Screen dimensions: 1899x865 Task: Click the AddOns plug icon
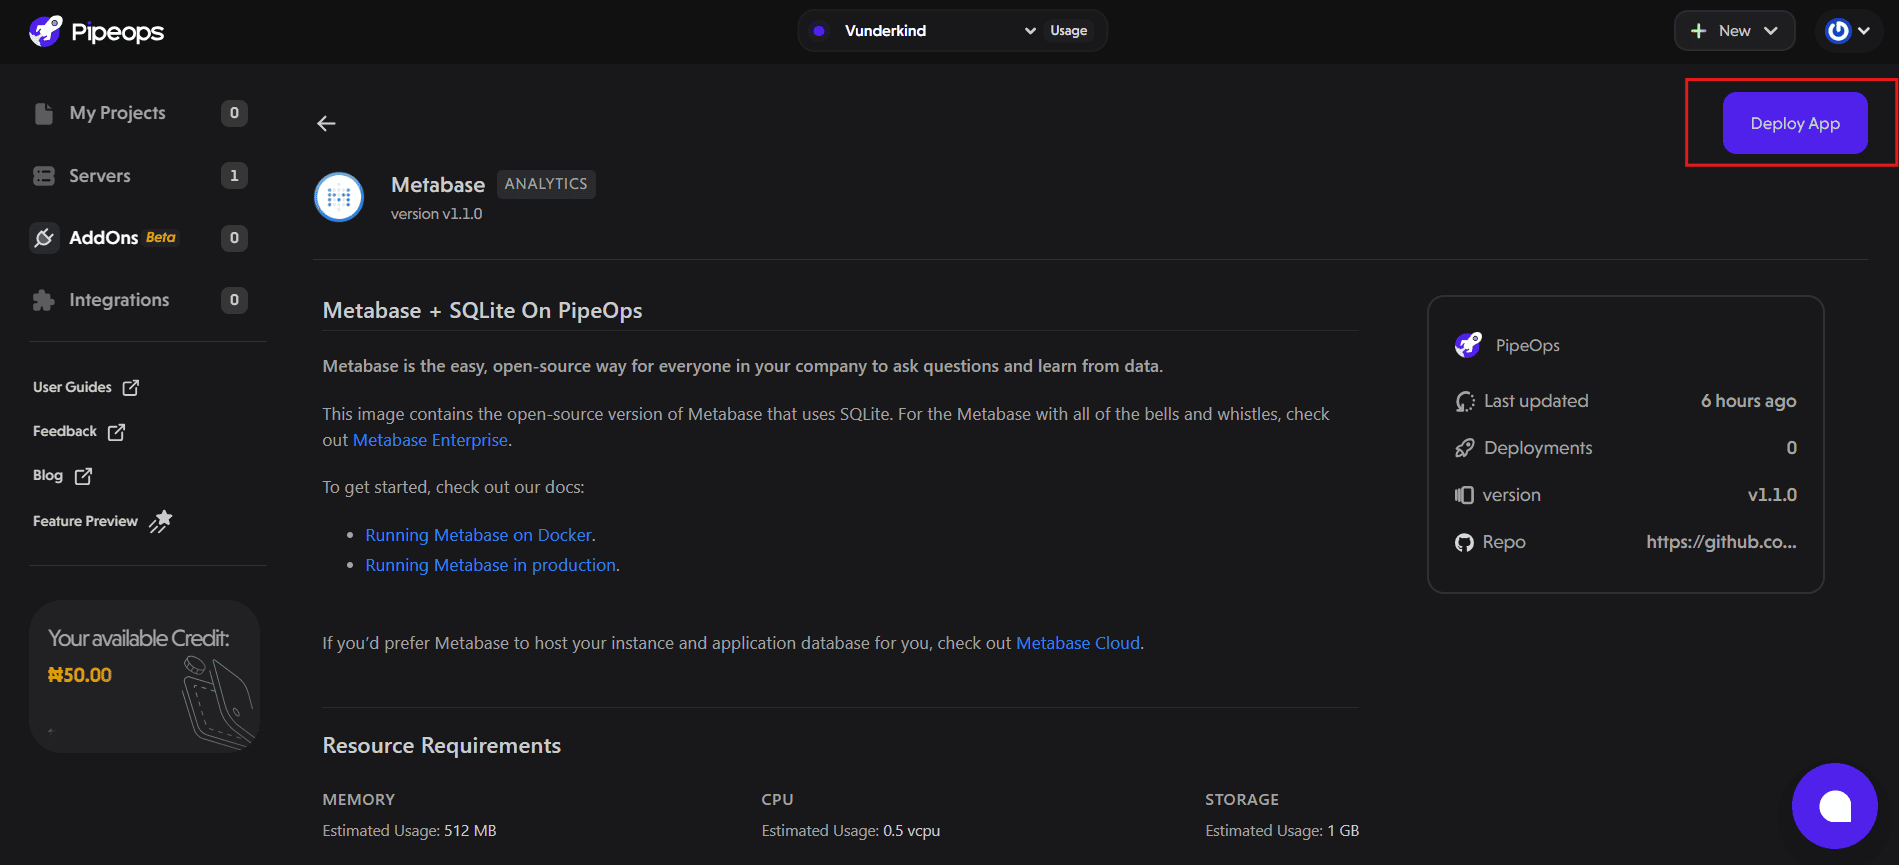click(x=44, y=238)
